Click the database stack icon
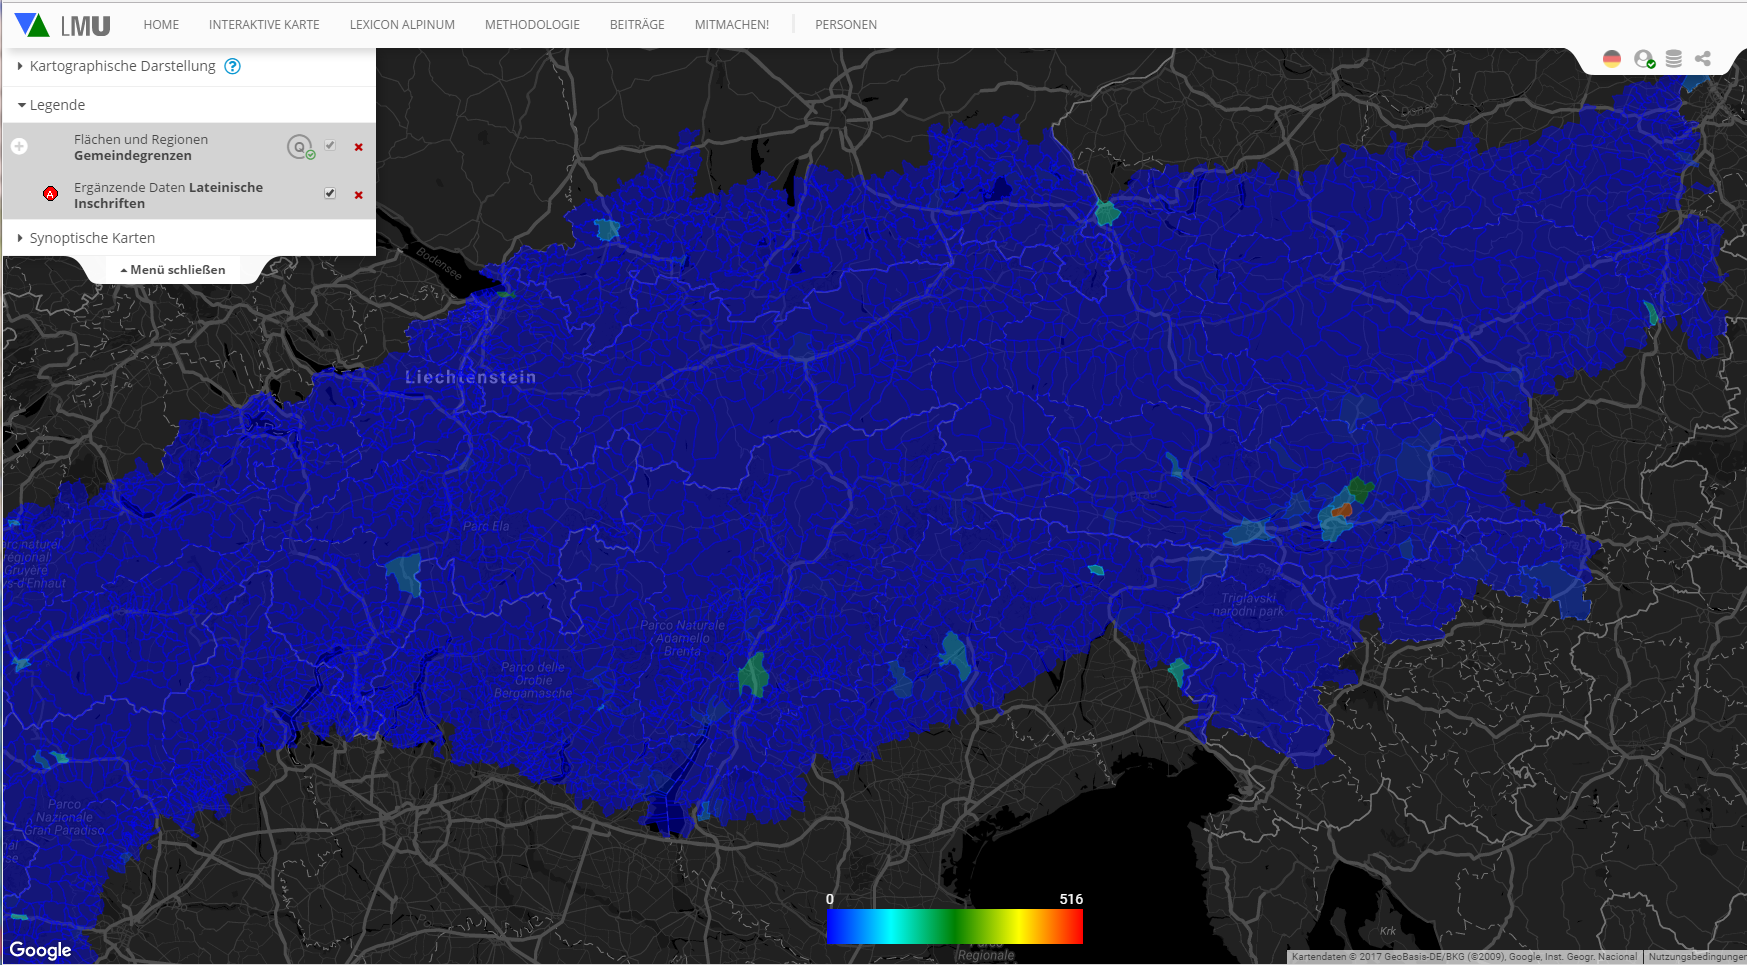 point(1673,59)
